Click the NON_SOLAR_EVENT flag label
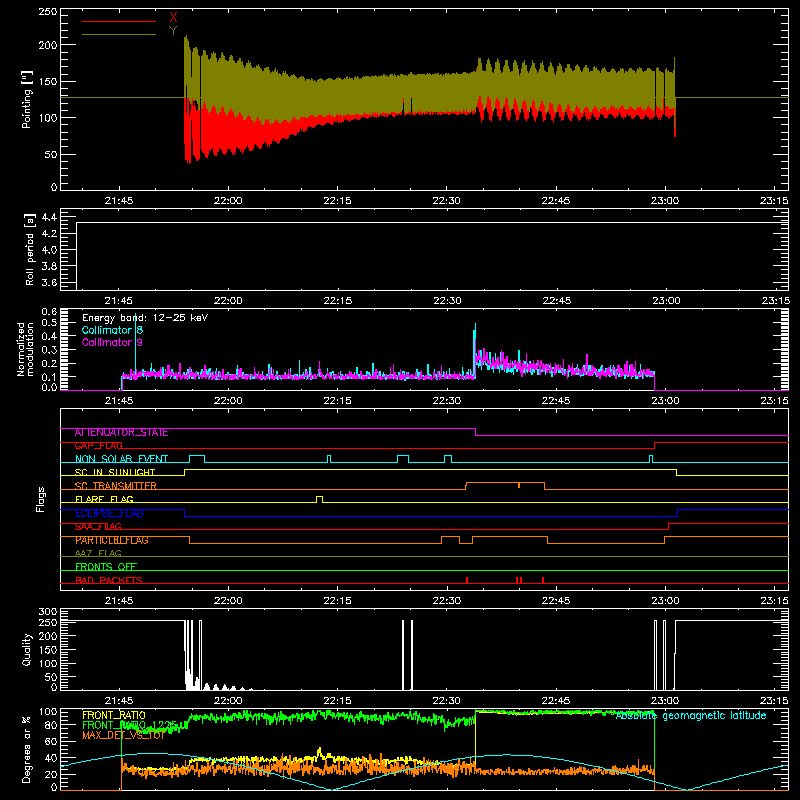Viewport: 800px width, 800px height. [x=121, y=459]
